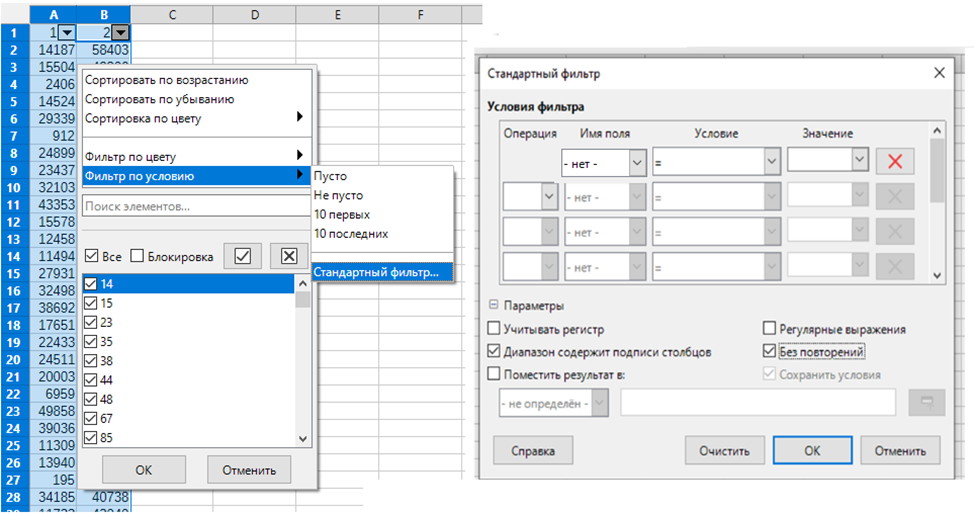Image resolution: width=974 pixels, height=514 pixels.
Task: Click the deselect-all X icon button
Action: coord(289,256)
